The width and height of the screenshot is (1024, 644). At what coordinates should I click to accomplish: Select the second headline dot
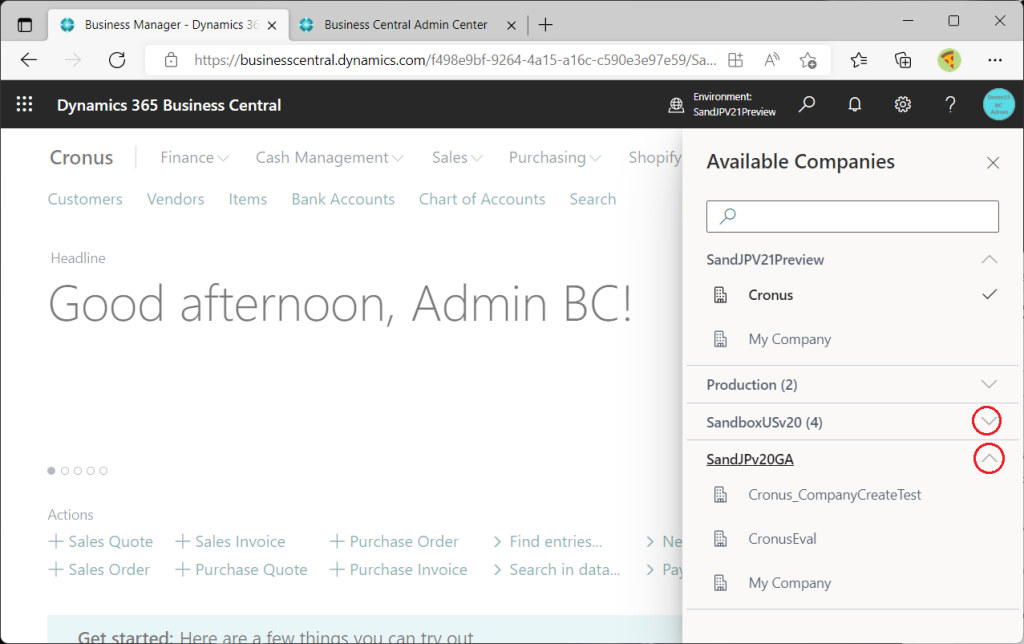coord(65,470)
